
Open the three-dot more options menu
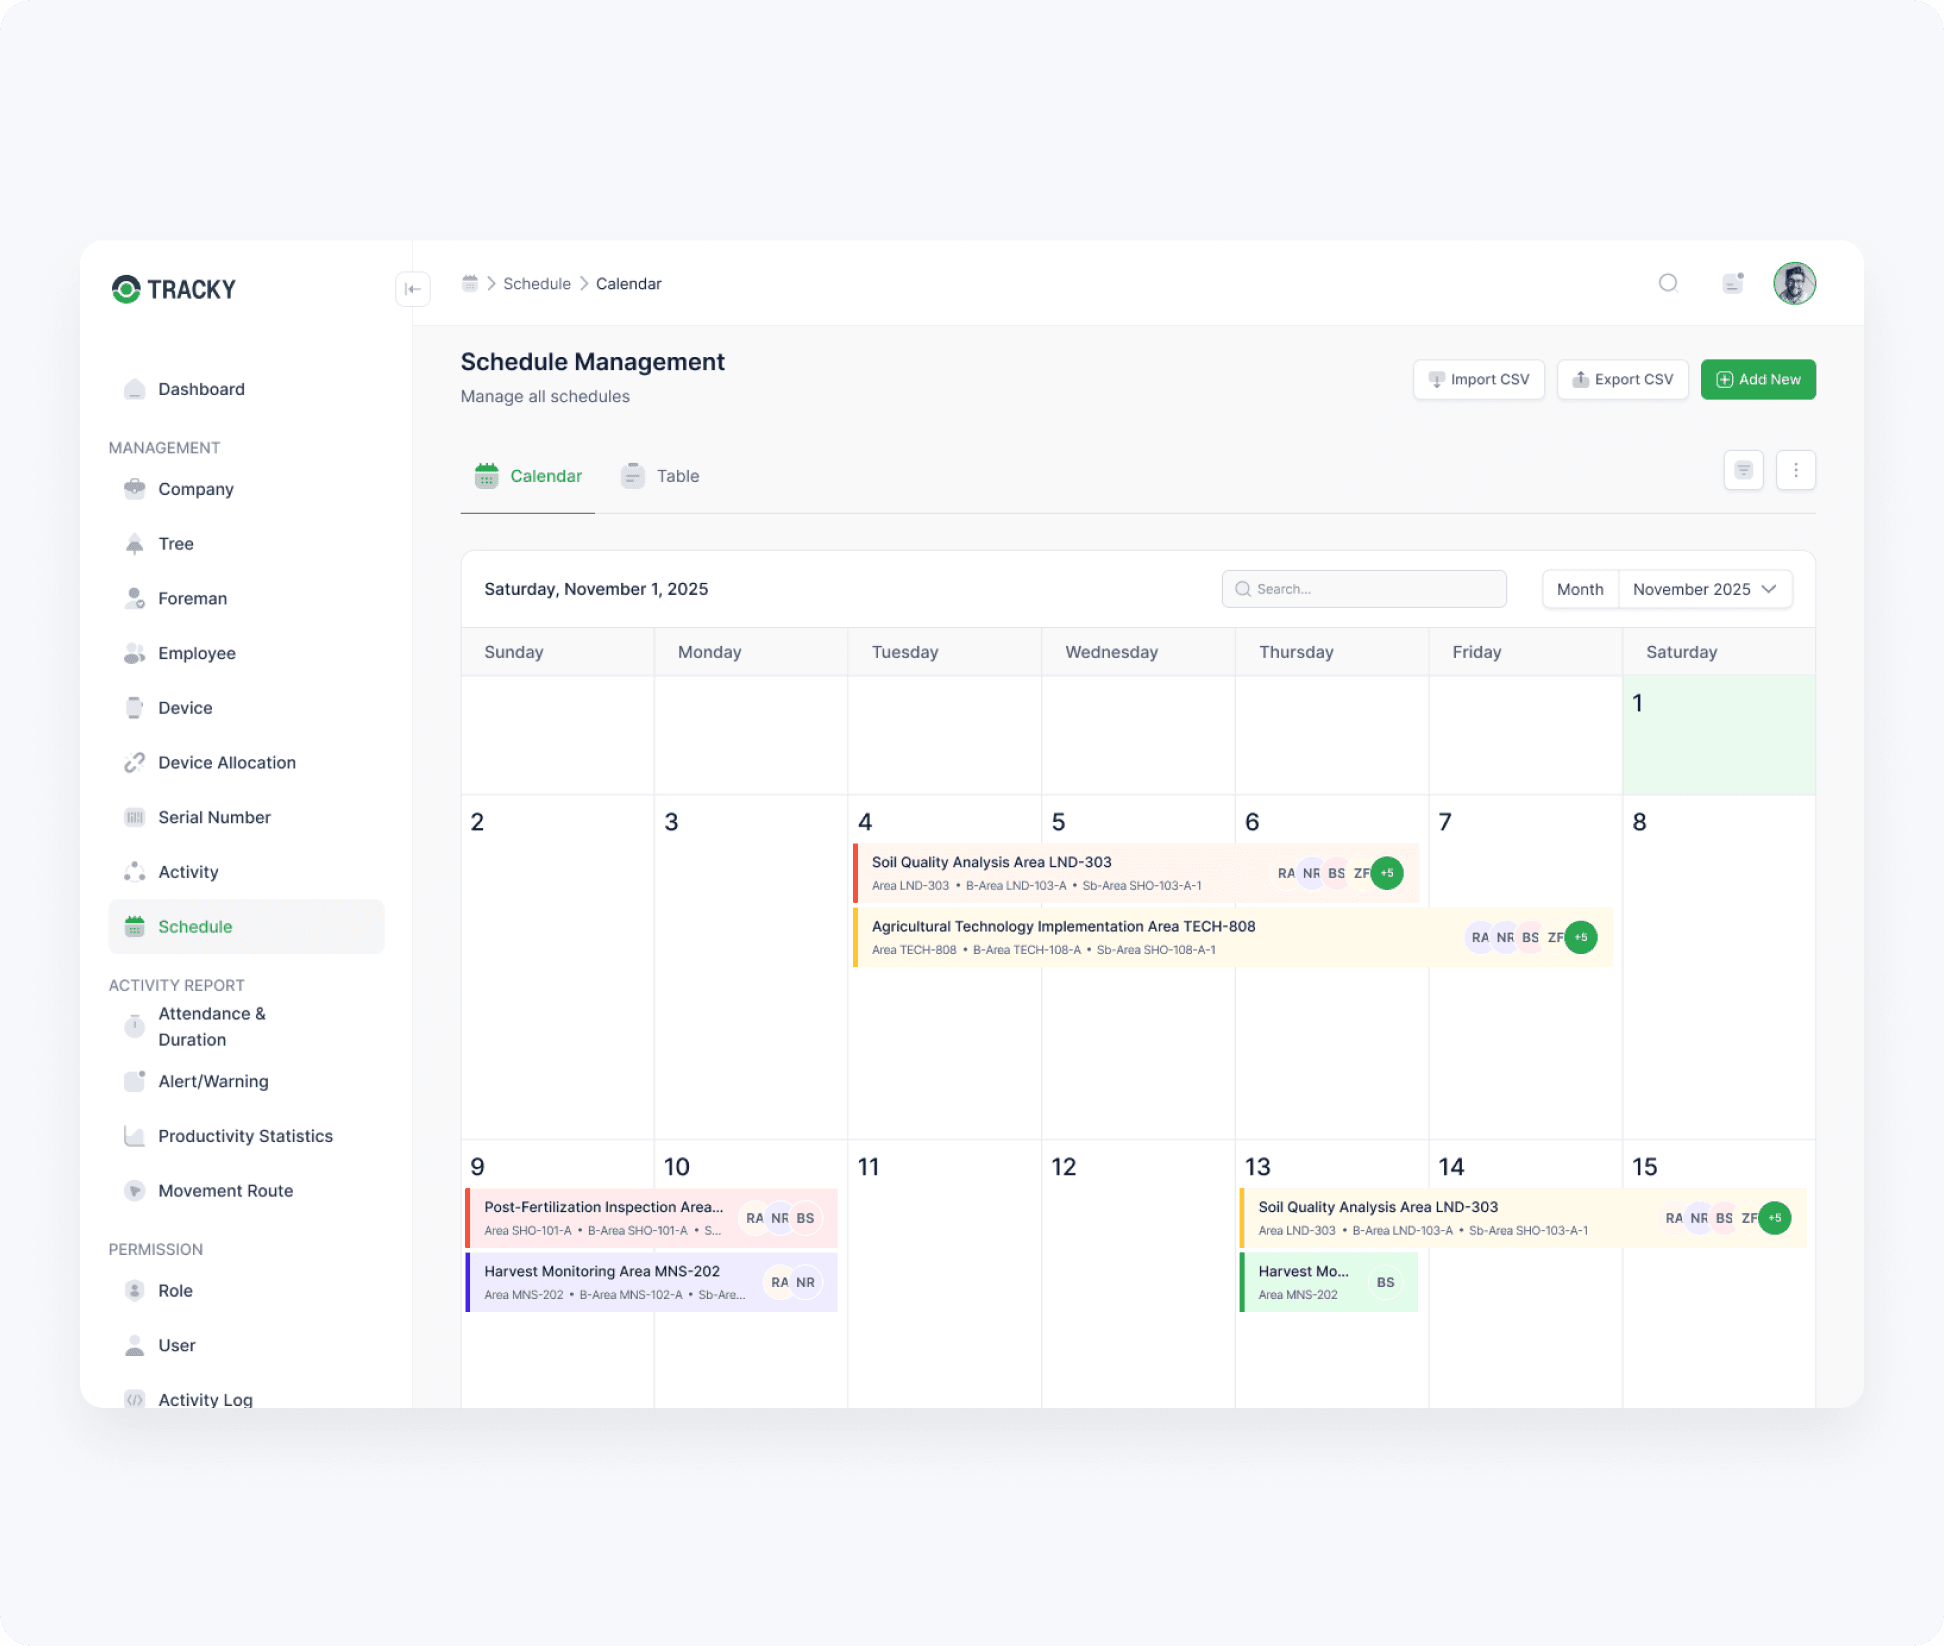(x=1795, y=470)
